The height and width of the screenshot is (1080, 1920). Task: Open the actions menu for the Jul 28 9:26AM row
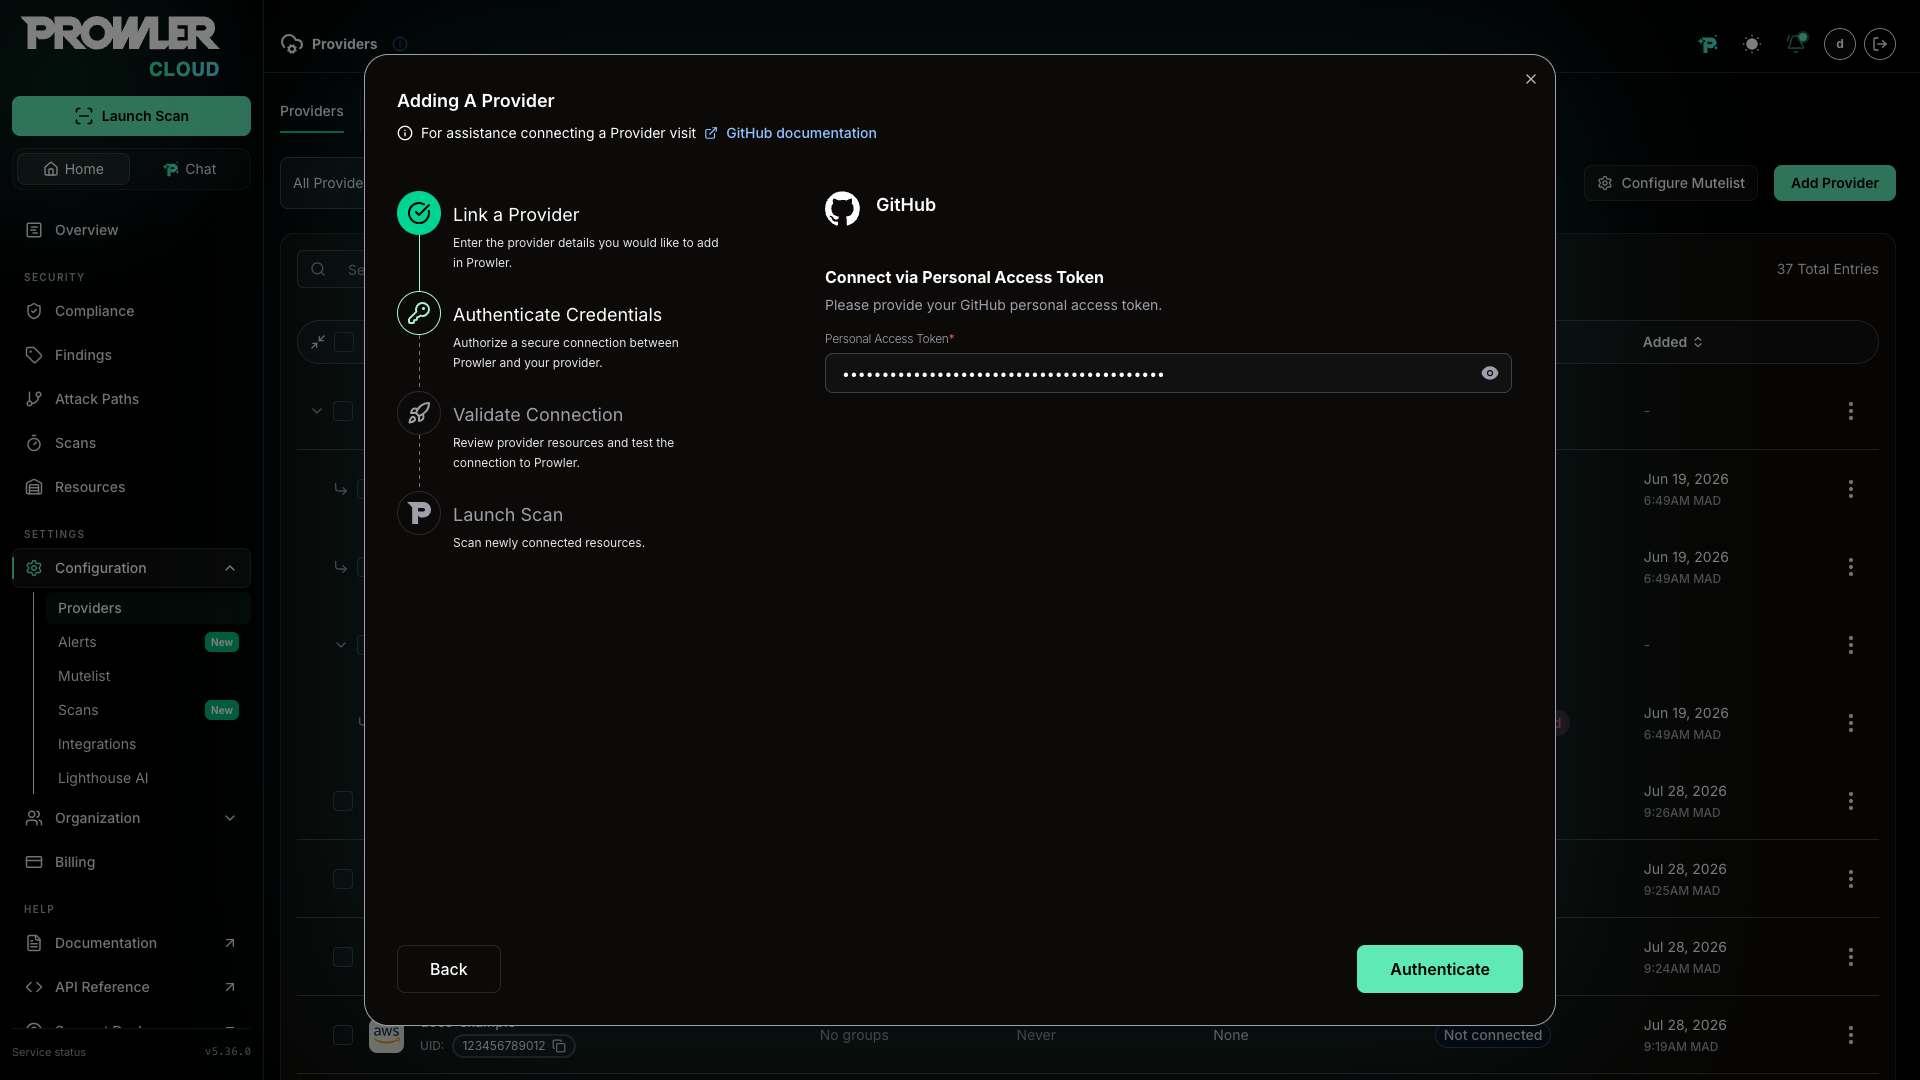[1850, 801]
